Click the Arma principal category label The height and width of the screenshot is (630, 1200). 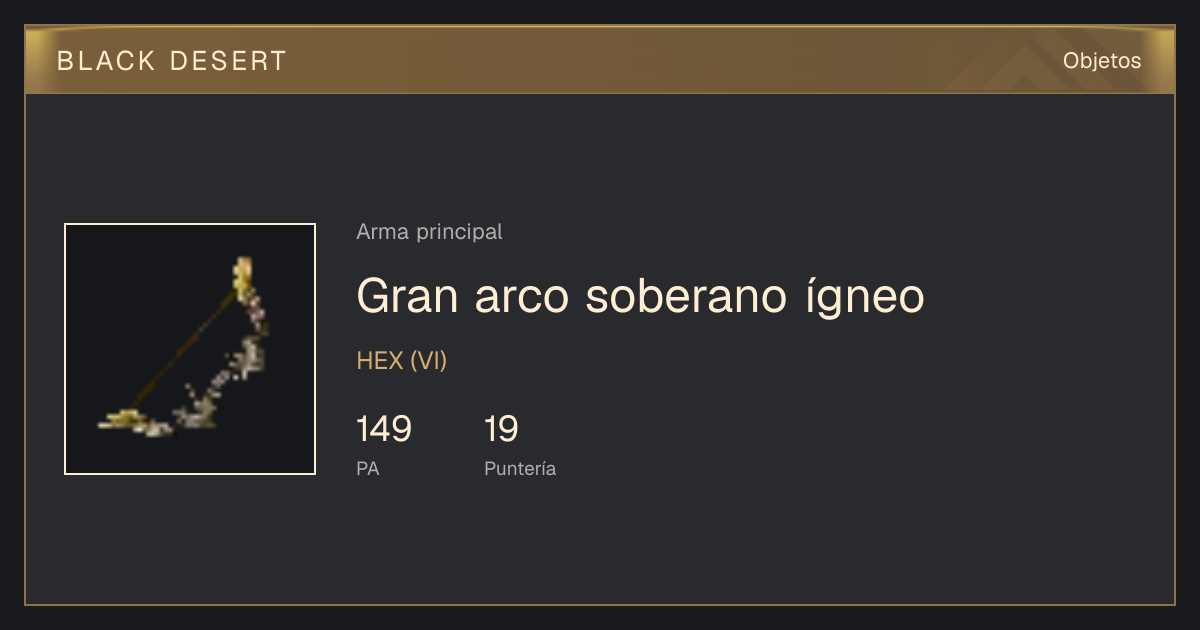click(x=429, y=232)
